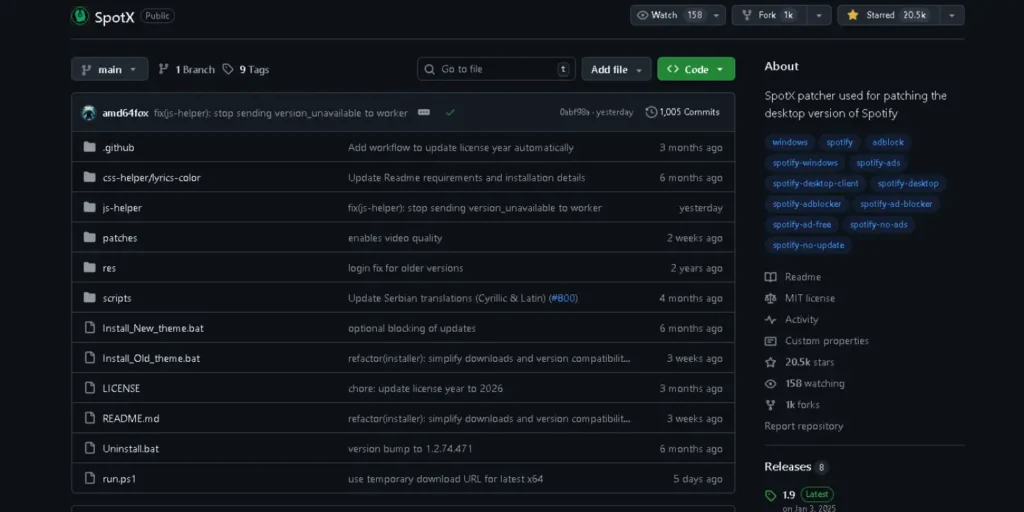1024x512 pixels.
Task: Open the MIT license link
Action: click(x=800, y=298)
